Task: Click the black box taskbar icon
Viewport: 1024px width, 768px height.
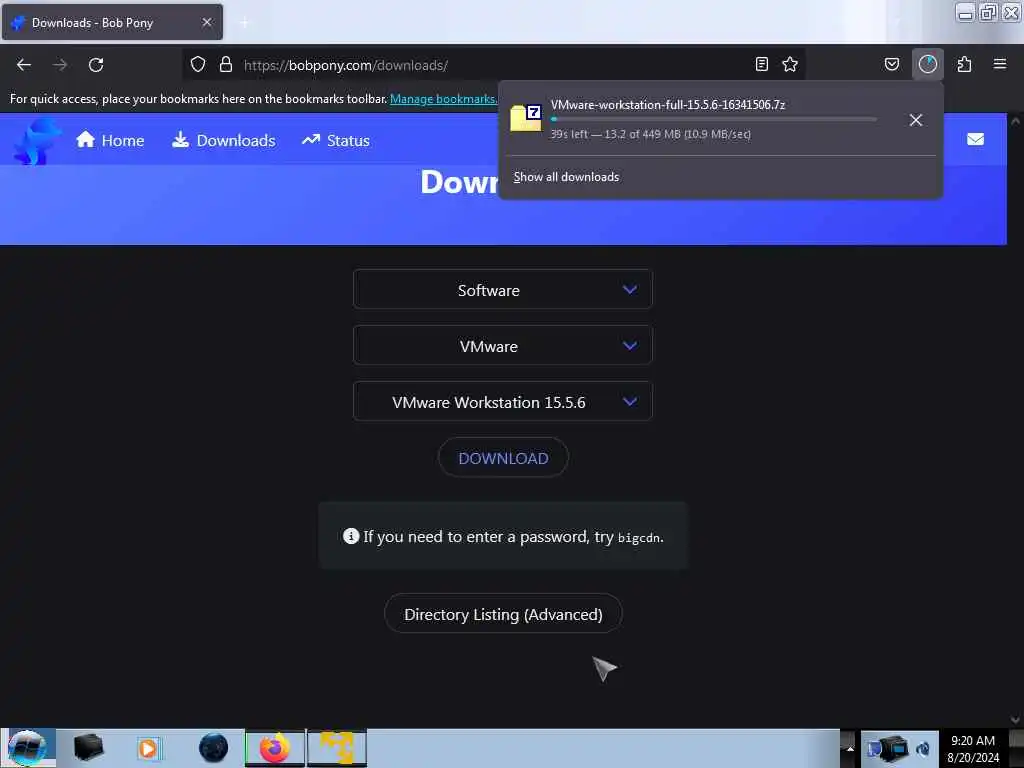Action: (88, 748)
